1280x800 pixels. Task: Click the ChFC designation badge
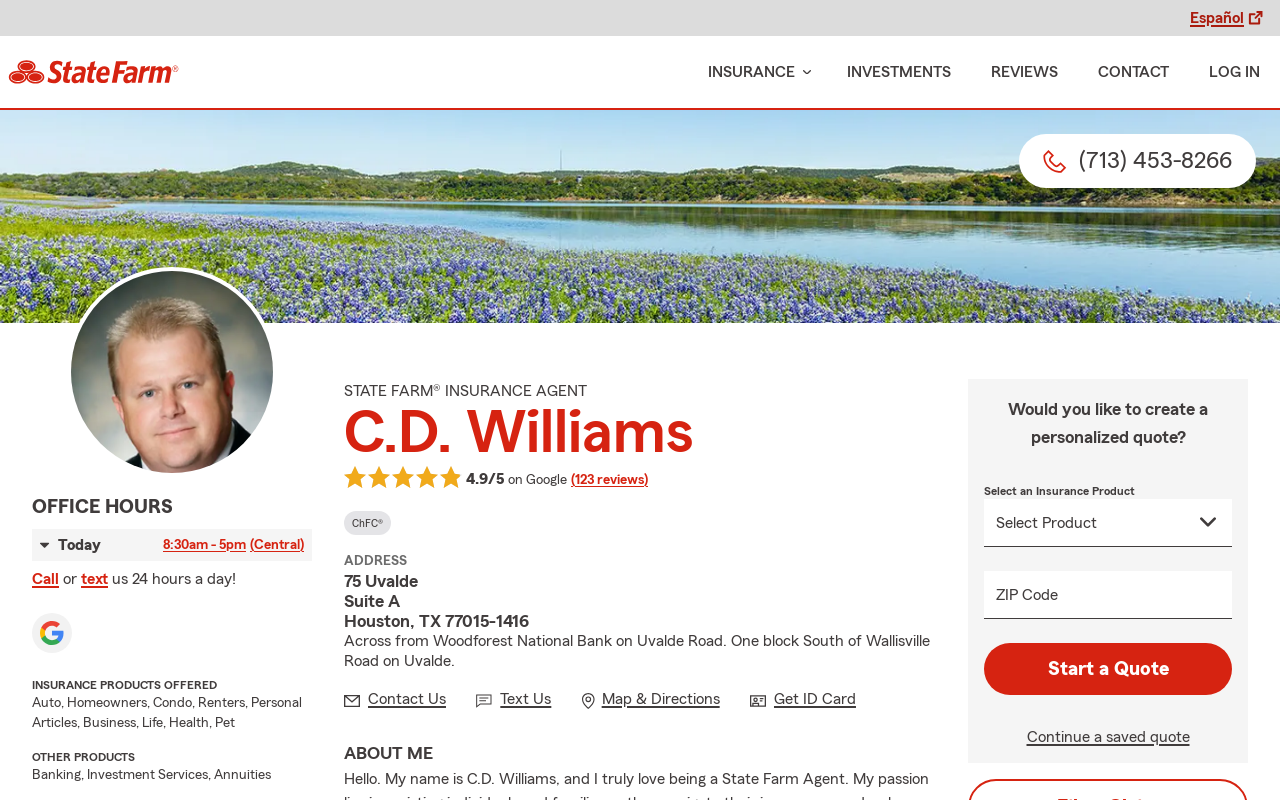click(x=367, y=523)
